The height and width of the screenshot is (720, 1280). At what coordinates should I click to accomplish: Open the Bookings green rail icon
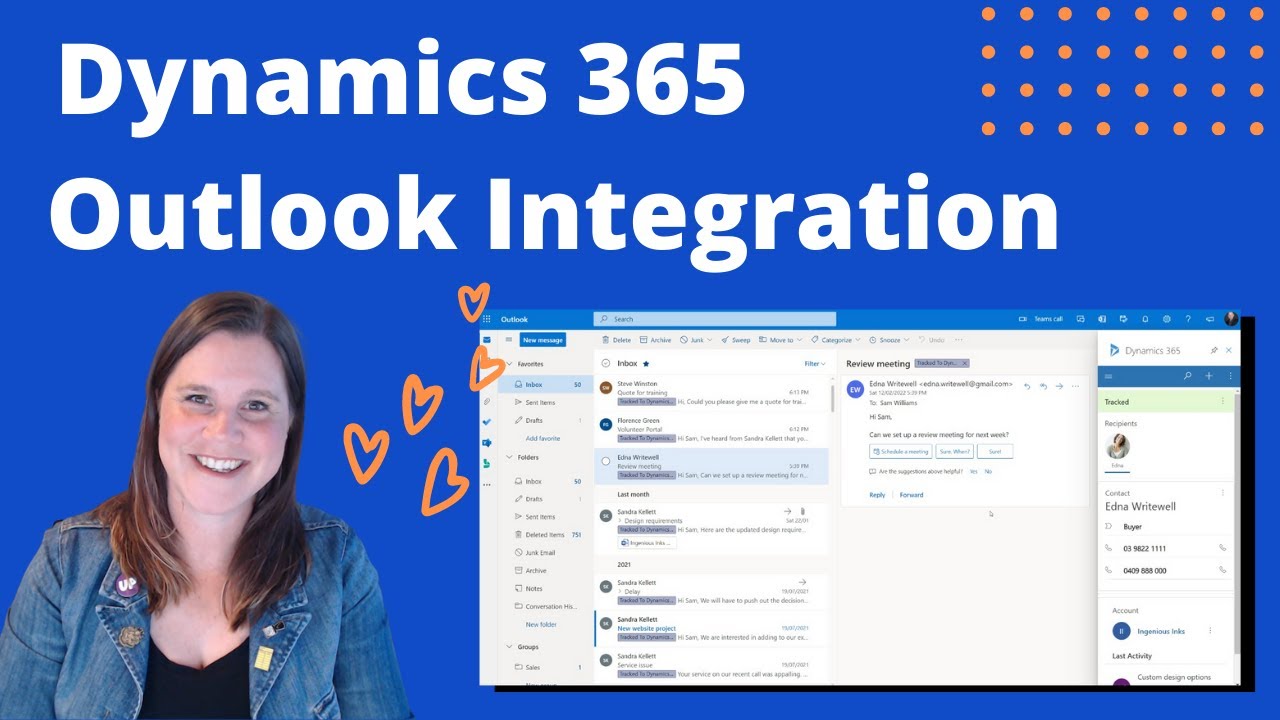pyautogui.click(x=487, y=463)
